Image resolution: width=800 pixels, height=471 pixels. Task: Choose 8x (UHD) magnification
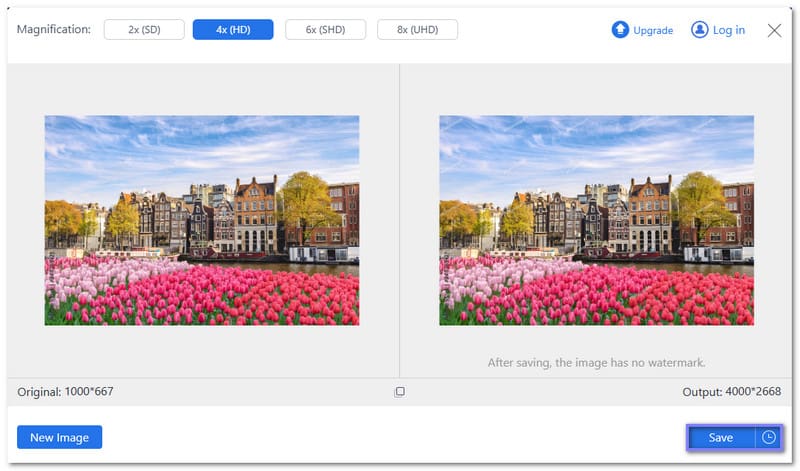coord(417,30)
